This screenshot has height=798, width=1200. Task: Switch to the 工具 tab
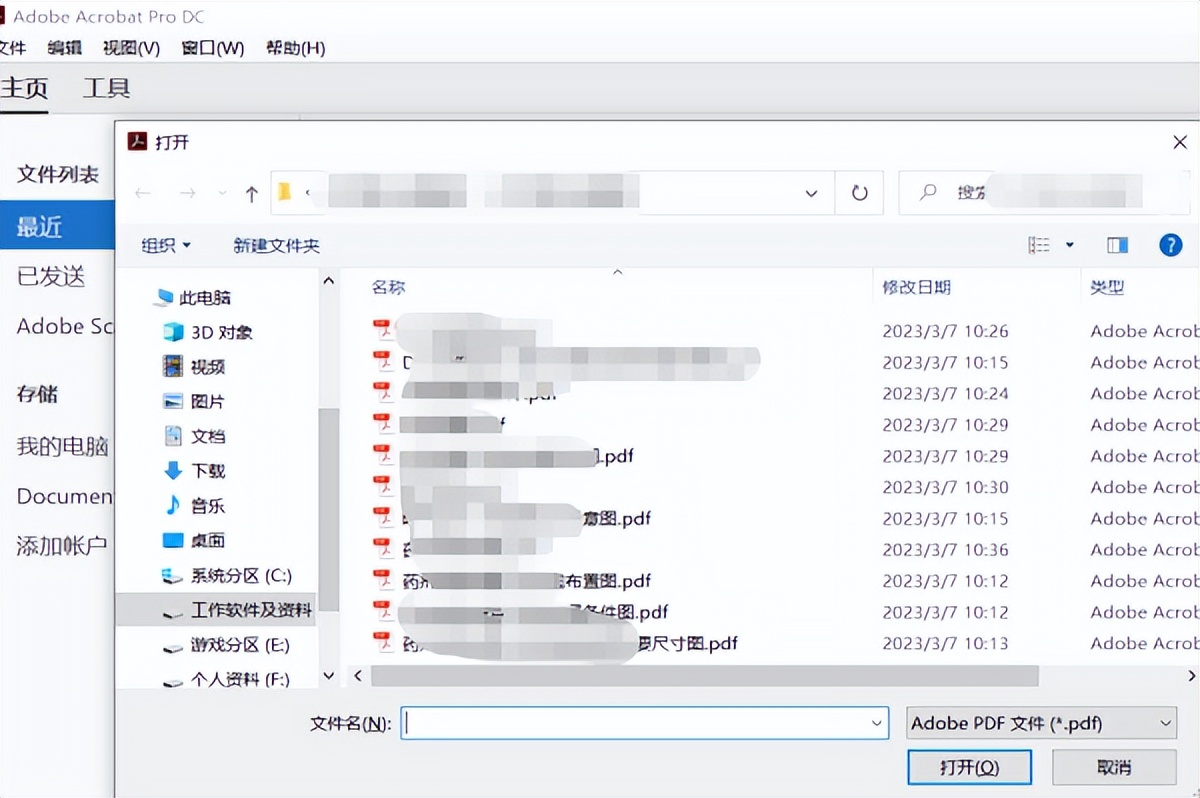point(106,88)
